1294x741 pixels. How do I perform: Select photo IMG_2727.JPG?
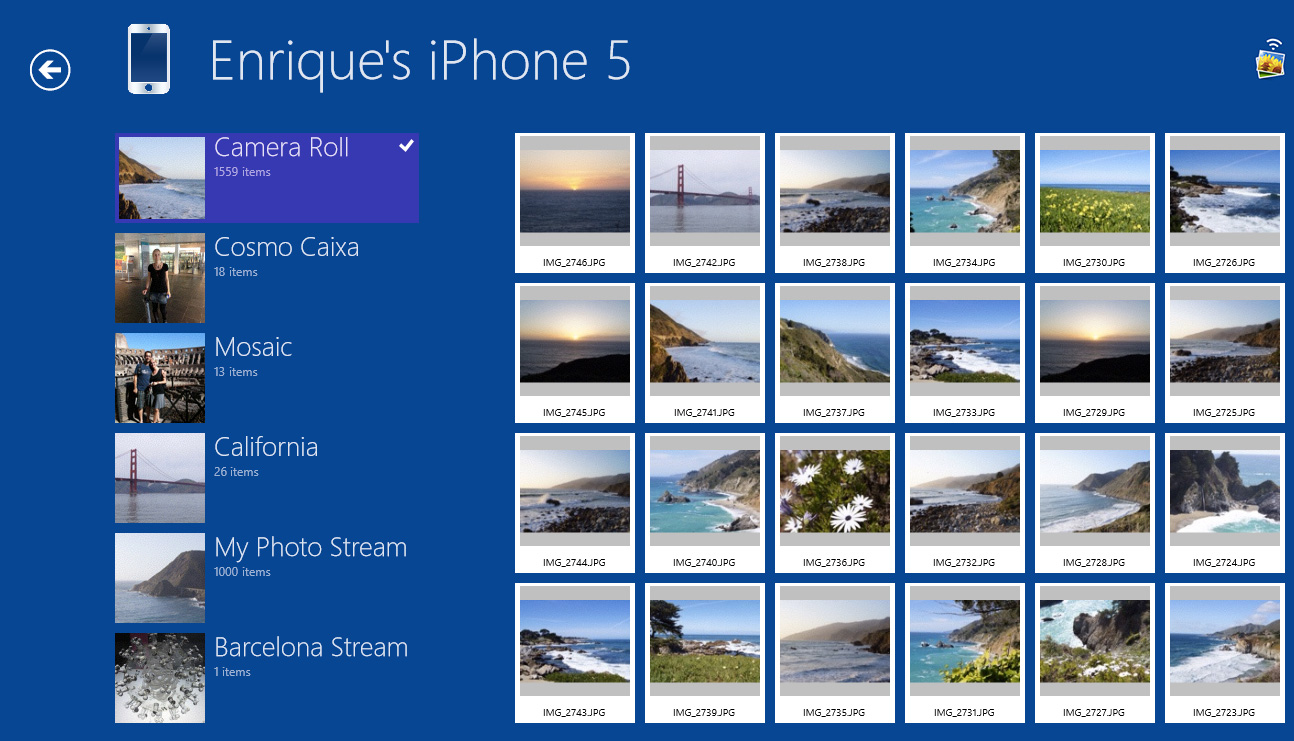(1095, 653)
